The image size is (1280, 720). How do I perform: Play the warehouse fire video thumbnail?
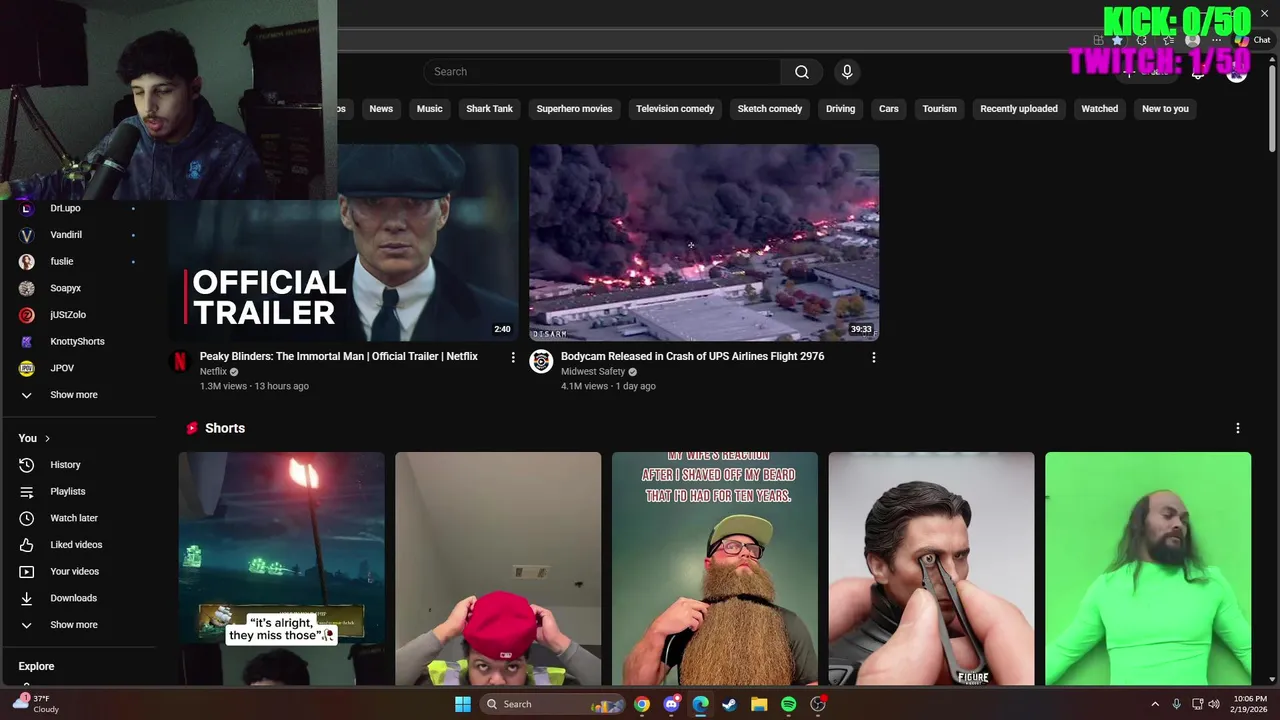tap(704, 243)
